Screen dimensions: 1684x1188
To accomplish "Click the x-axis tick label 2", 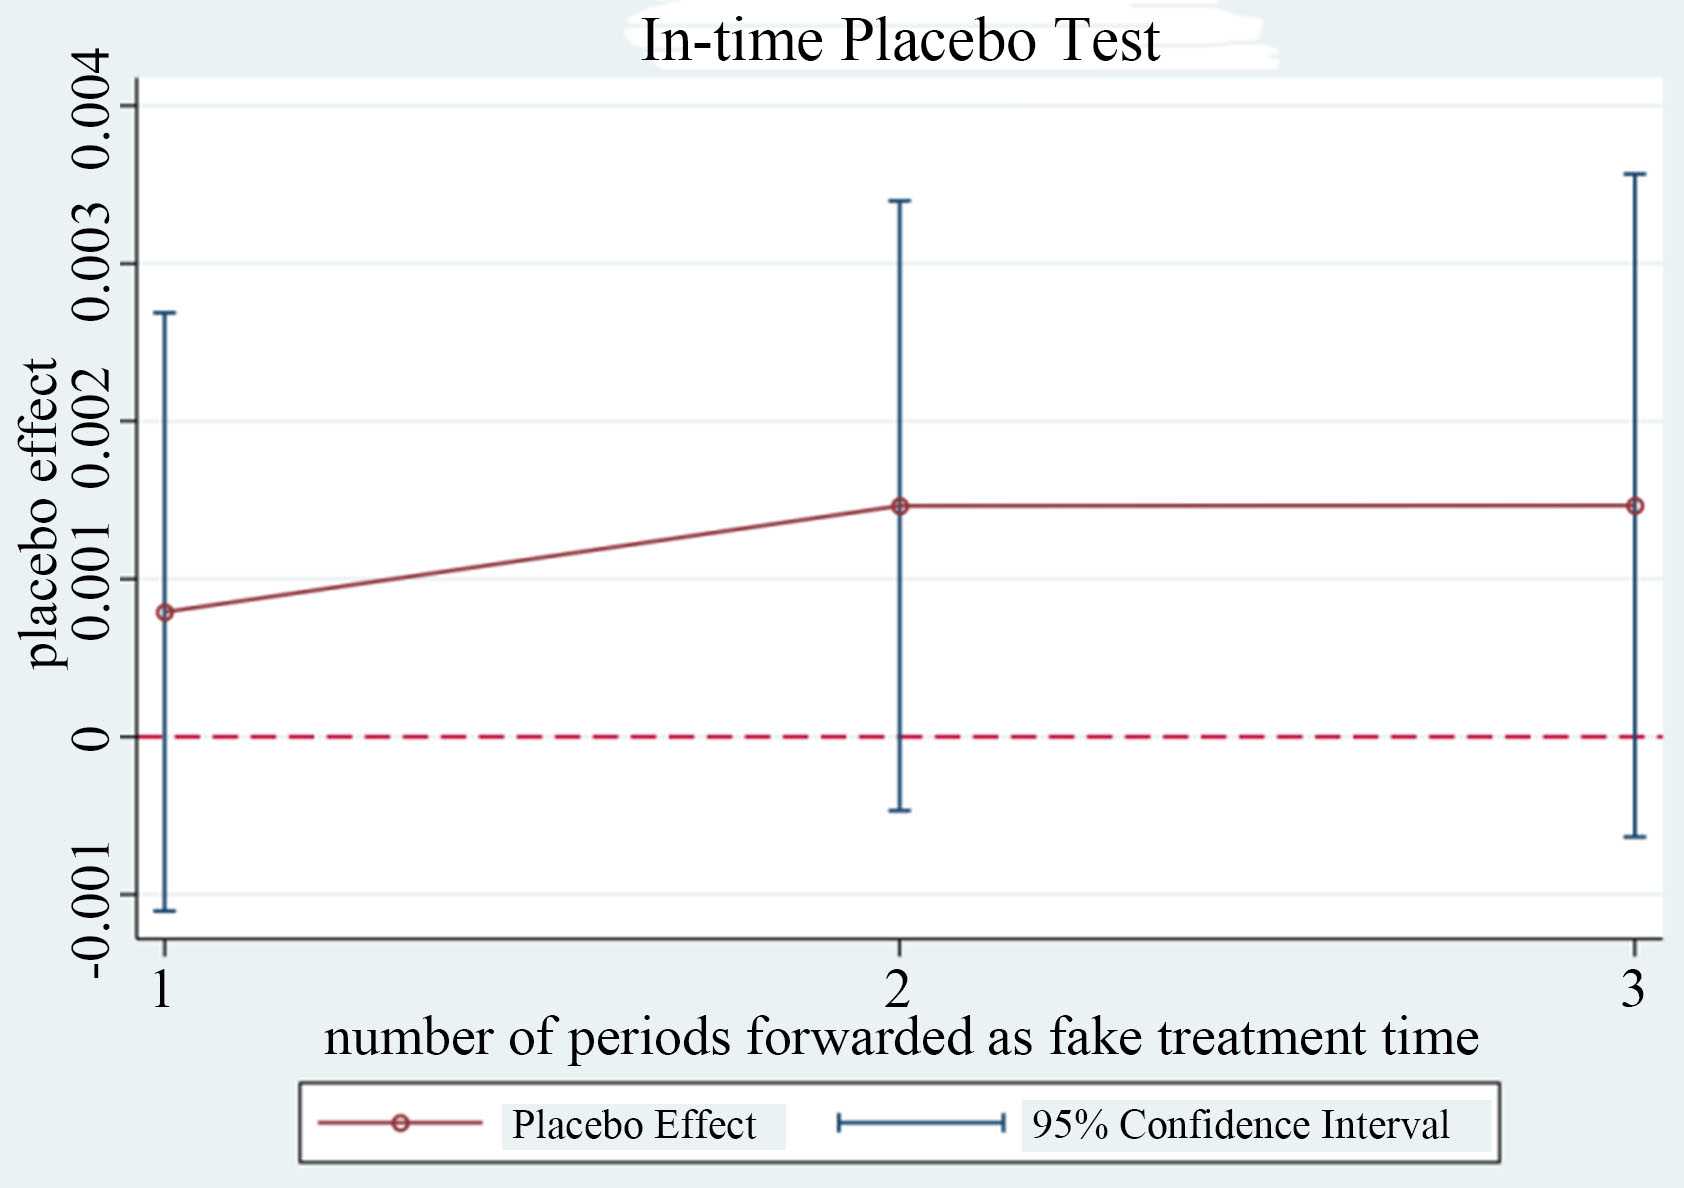I will coord(898,989).
